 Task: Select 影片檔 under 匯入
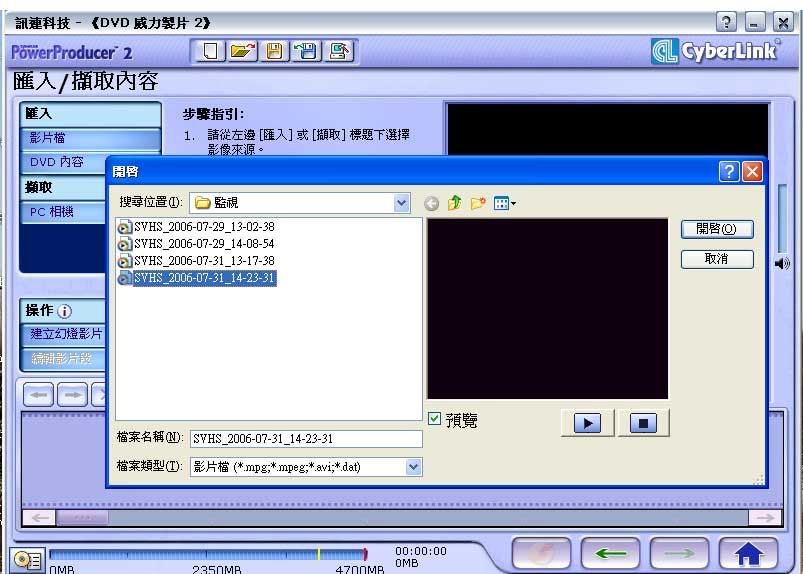click(x=91, y=138)
